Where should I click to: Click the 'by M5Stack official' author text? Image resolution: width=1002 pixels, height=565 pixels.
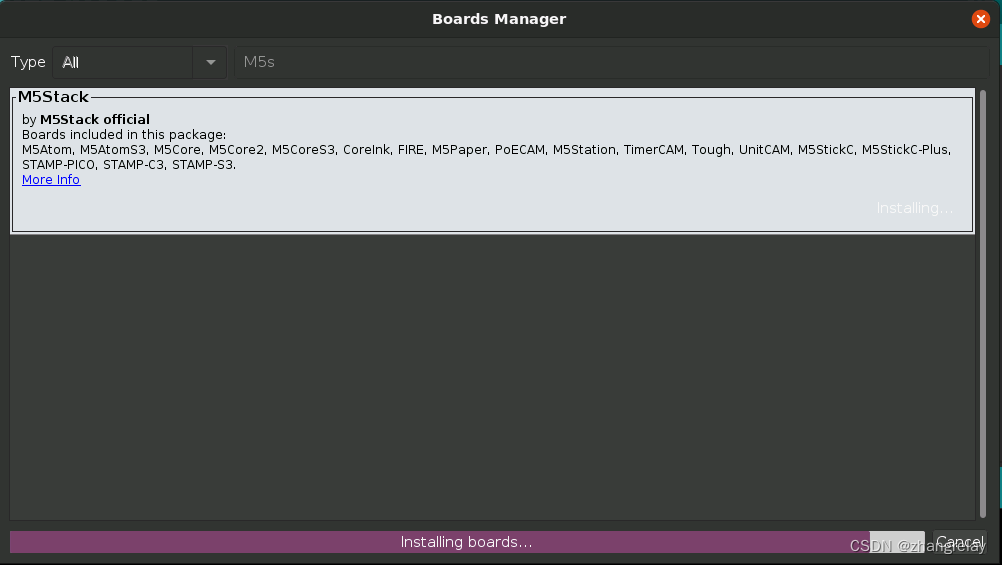86,120
